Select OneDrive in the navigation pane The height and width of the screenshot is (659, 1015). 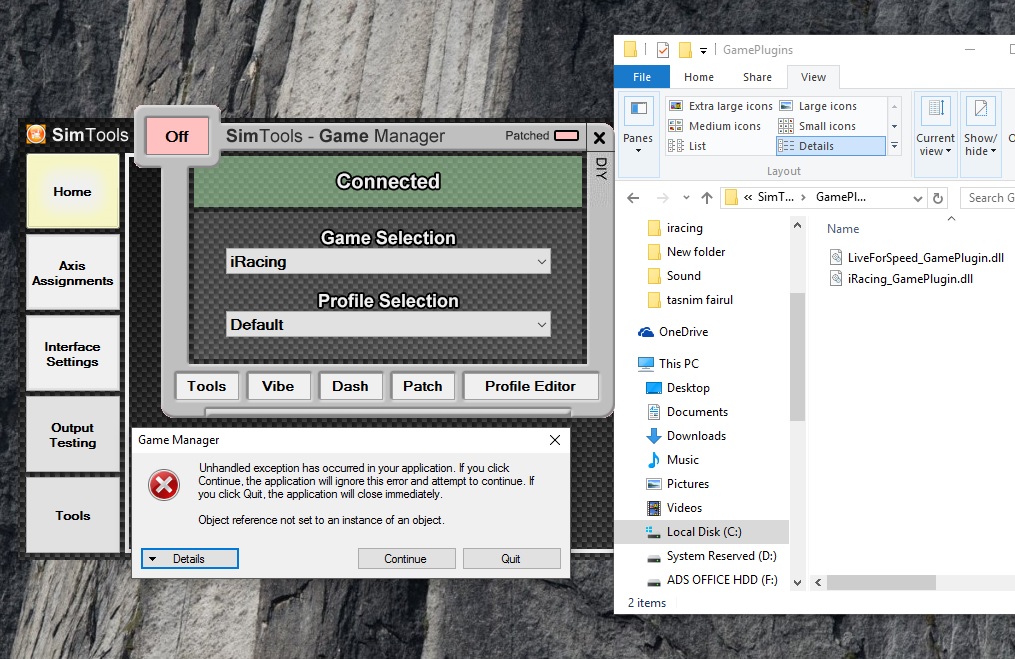pyautogui.click(x=683, y=332)
